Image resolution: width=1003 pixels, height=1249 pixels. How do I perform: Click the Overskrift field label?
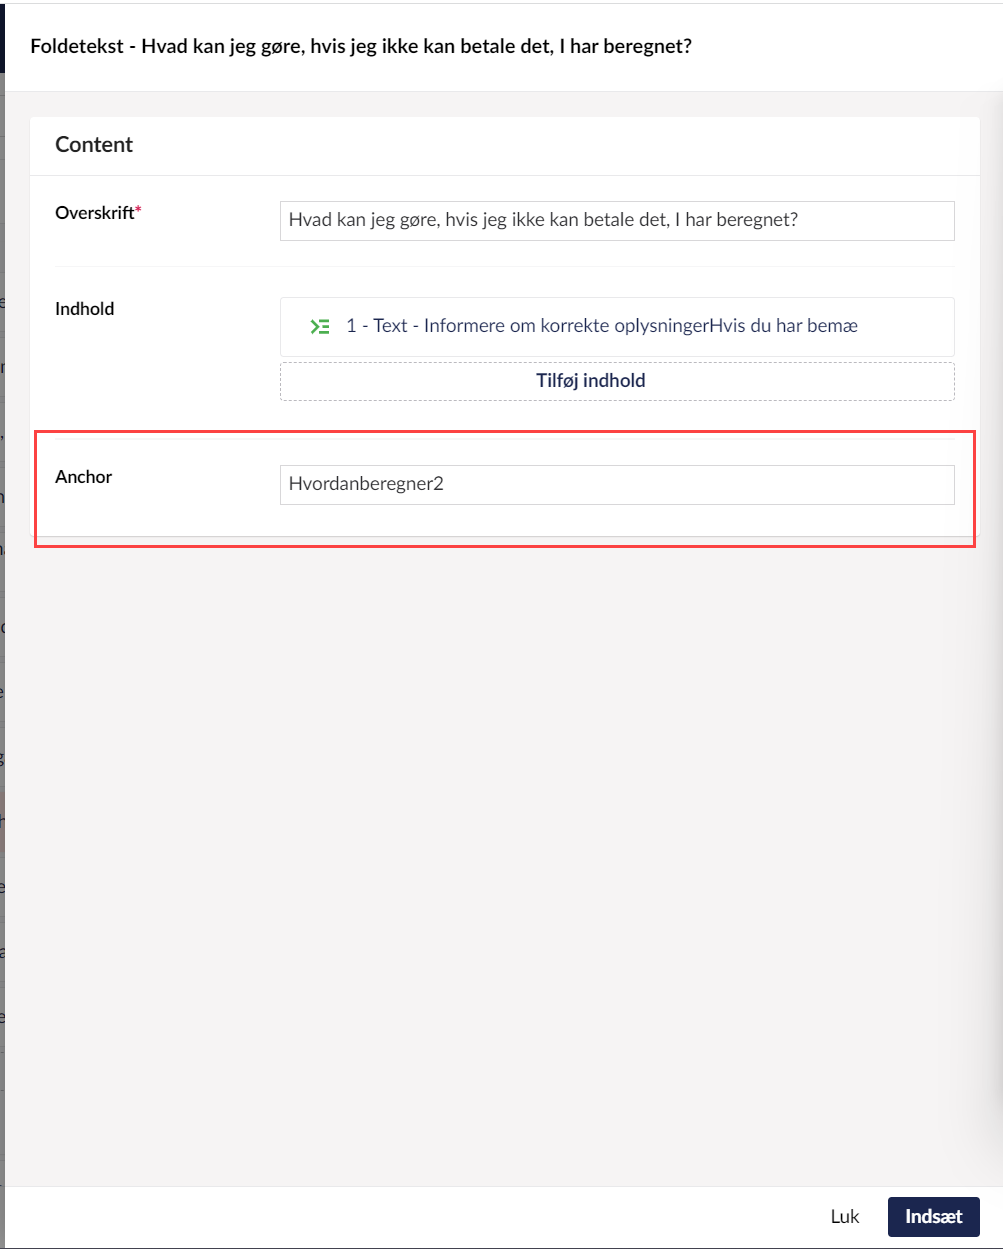pyautogui.click(x=94, y=213)
